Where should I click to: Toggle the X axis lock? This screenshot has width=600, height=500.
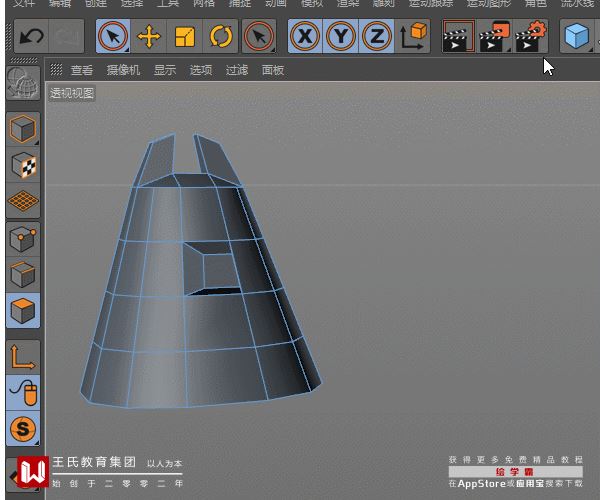tap(305, 36)
